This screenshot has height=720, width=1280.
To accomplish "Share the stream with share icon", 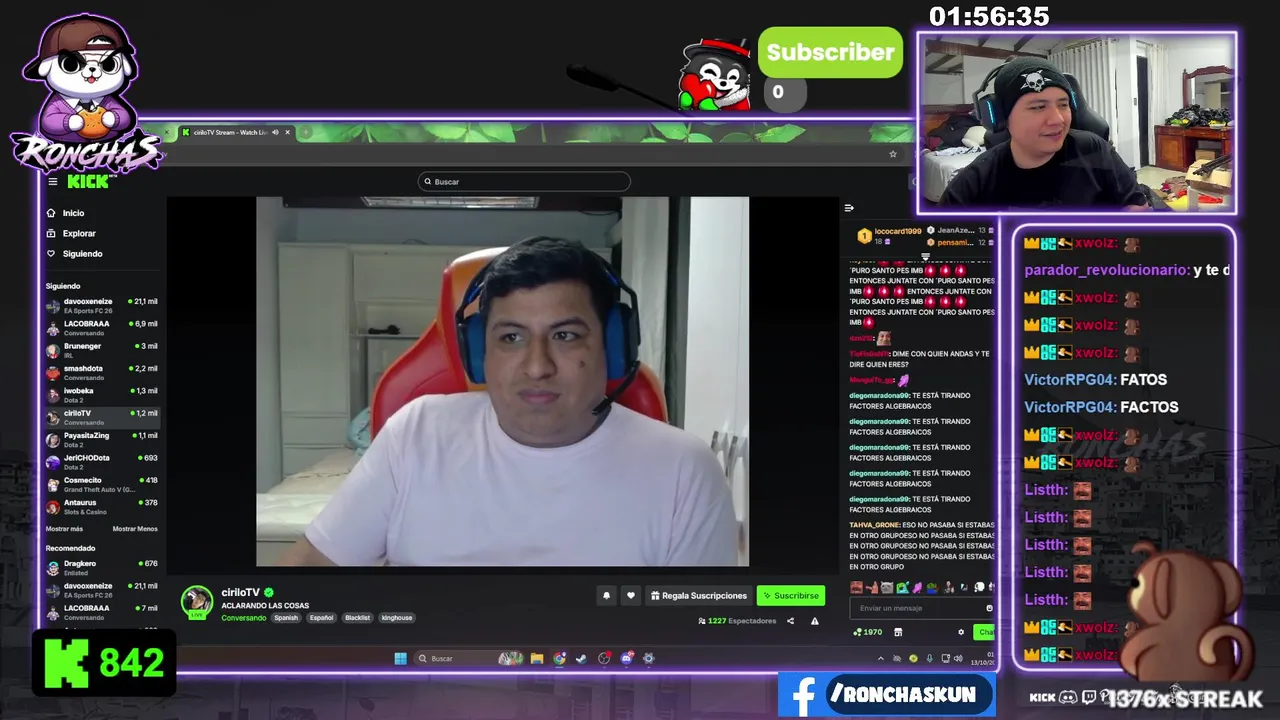I will (790, 621).
